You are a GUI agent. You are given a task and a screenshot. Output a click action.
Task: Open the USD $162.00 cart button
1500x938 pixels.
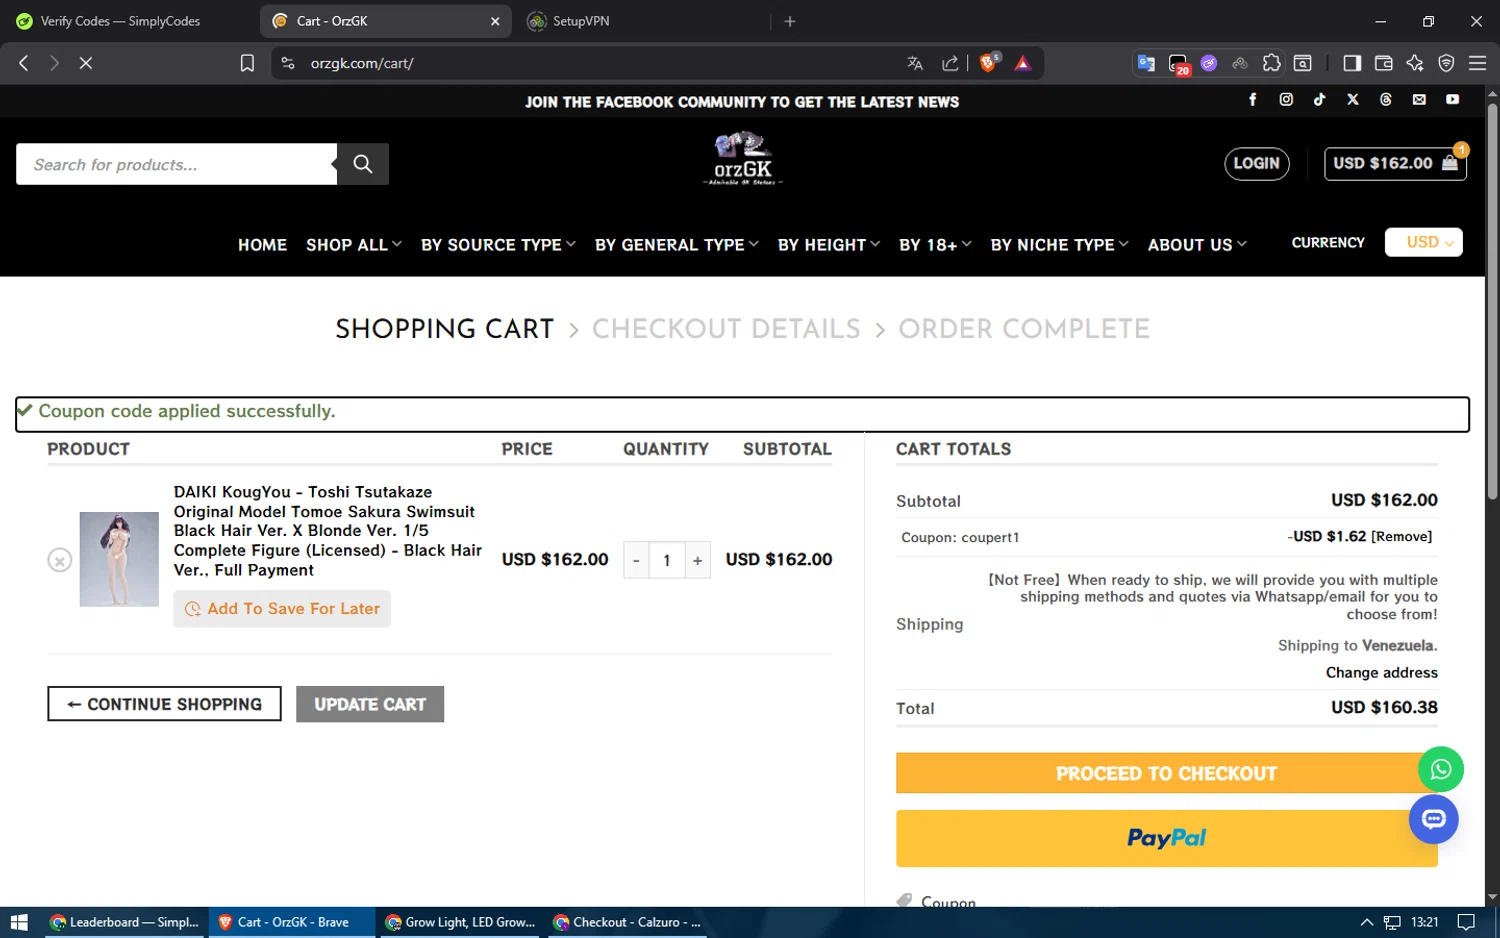coord(1395,163)
